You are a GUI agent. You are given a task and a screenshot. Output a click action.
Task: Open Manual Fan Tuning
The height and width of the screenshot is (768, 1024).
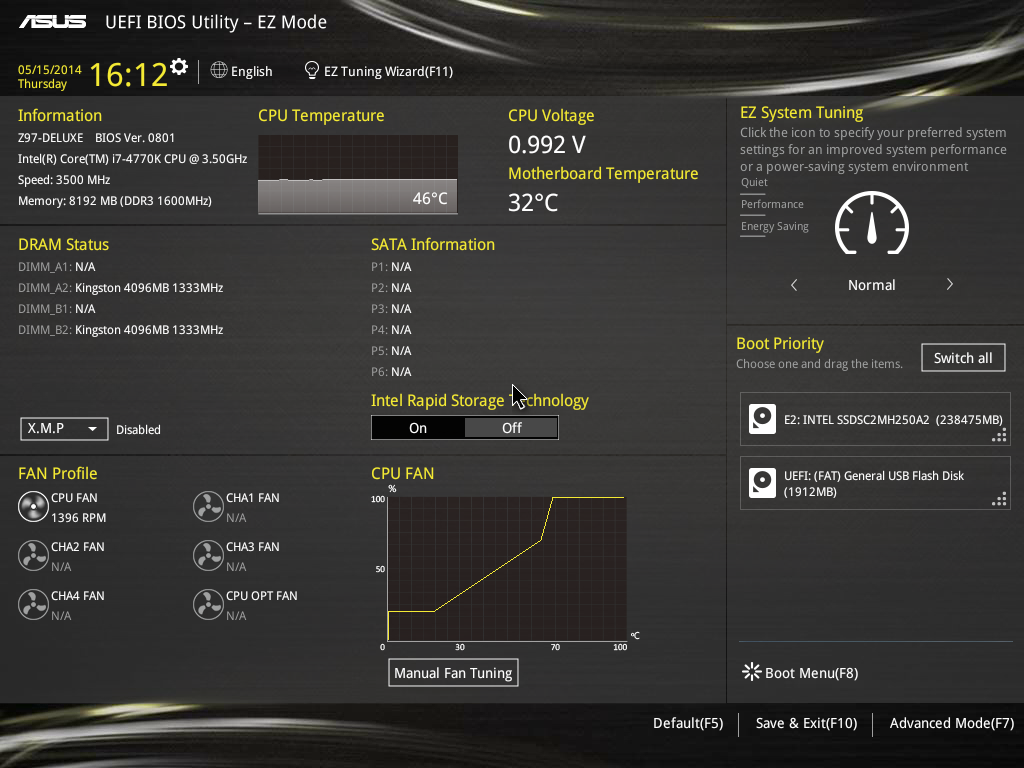tap(453, 673)
